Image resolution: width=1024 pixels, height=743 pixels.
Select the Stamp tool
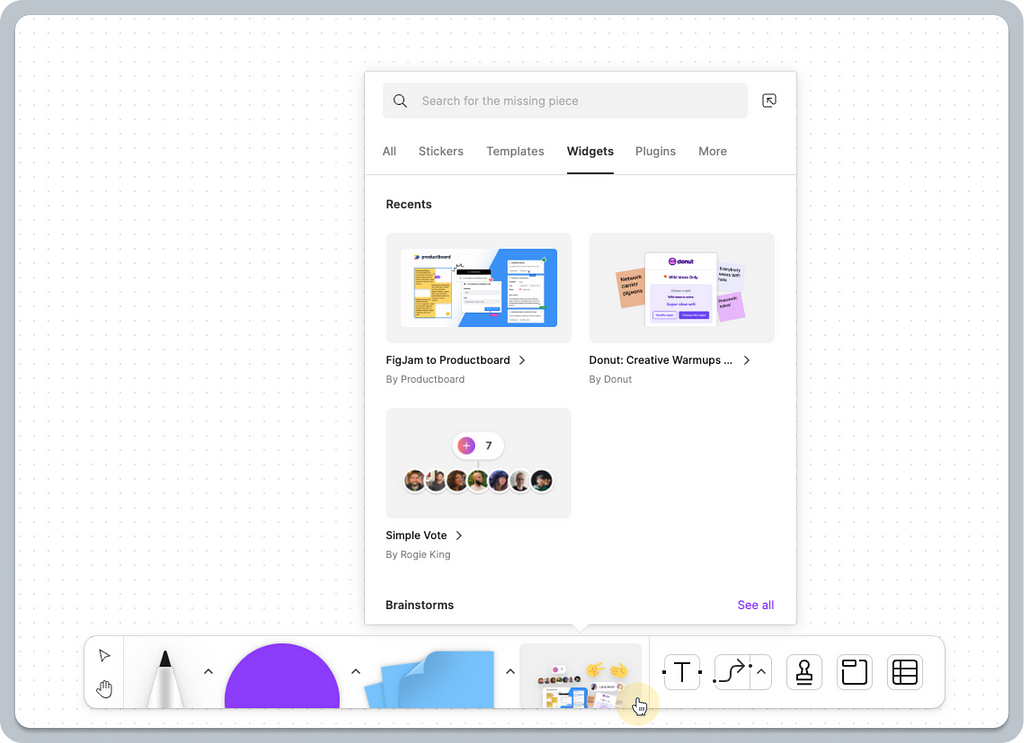click(x=804, y=672)
